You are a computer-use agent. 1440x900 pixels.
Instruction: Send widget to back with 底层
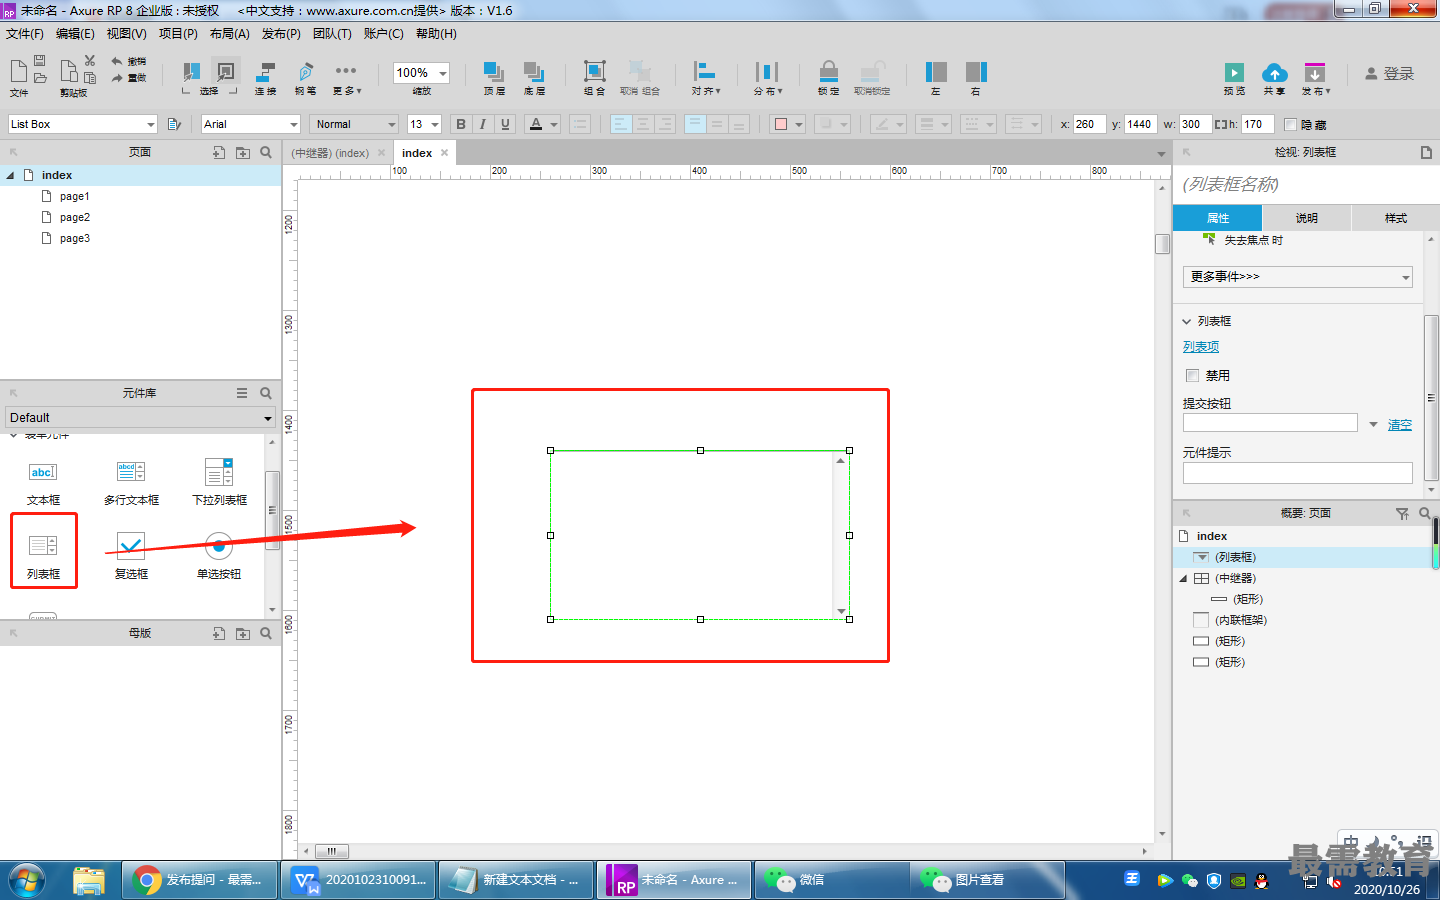point(534,78)
